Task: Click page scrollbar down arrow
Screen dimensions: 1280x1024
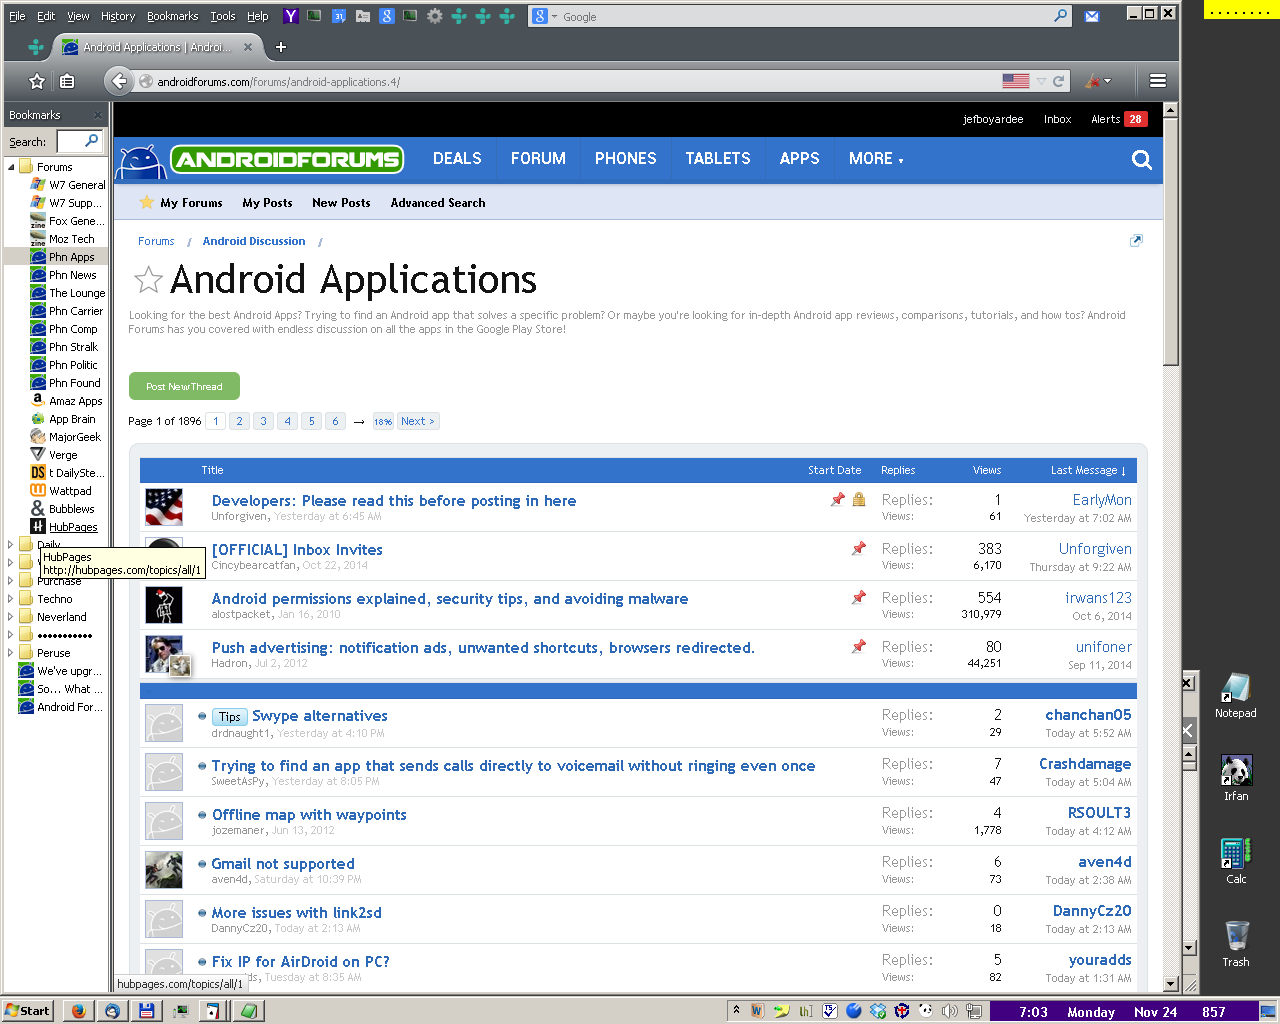Action: [1170, 985]
